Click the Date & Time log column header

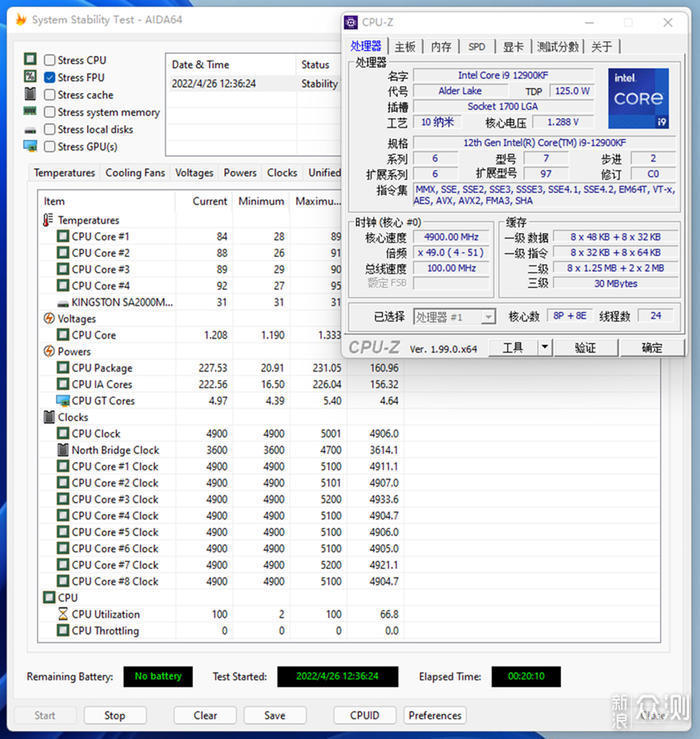231,65
